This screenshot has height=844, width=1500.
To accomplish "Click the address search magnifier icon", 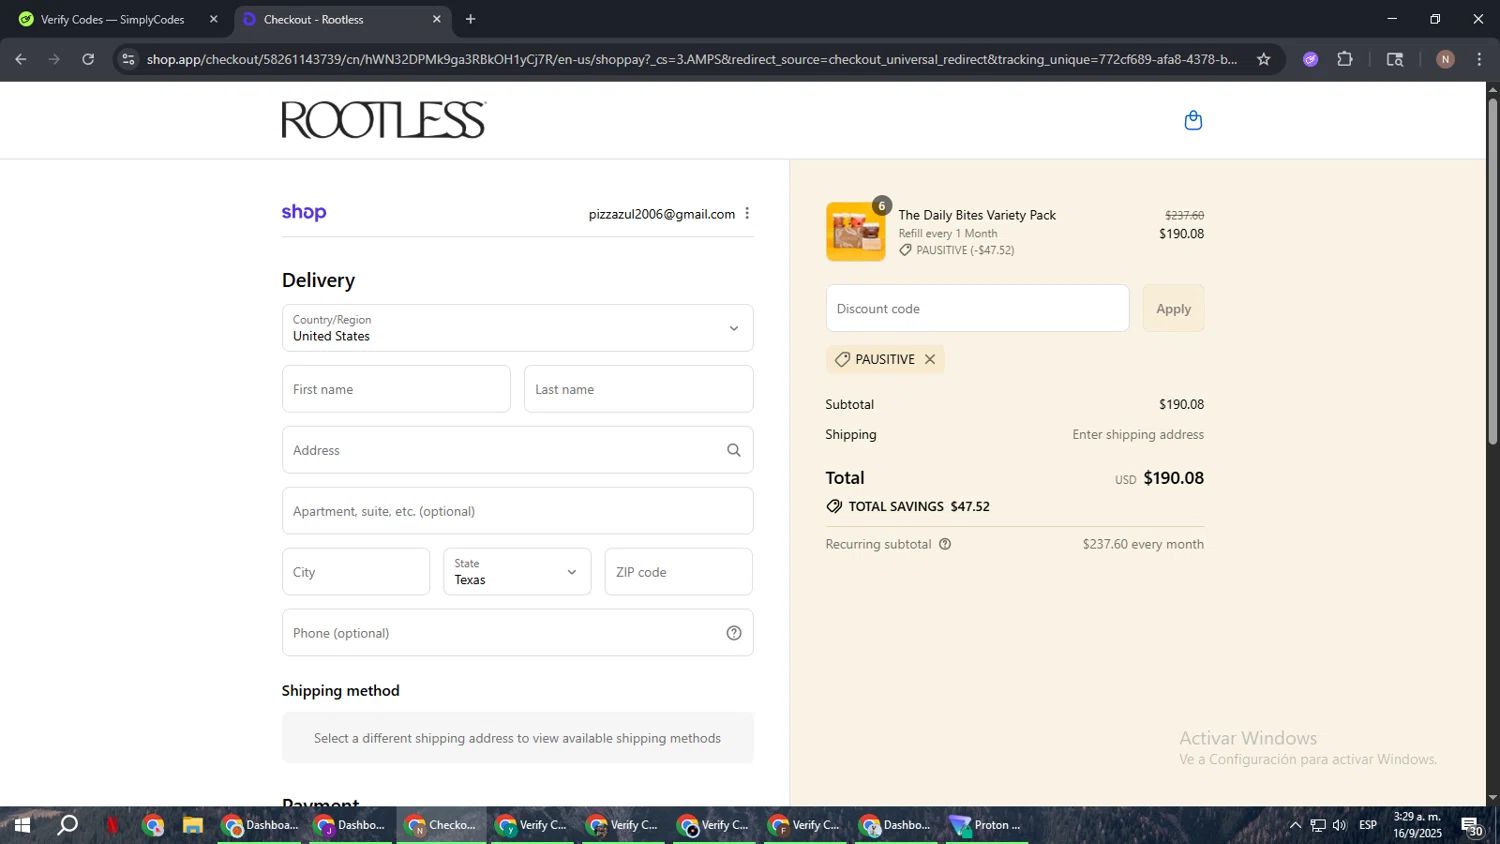I will (x=734, y=450).
